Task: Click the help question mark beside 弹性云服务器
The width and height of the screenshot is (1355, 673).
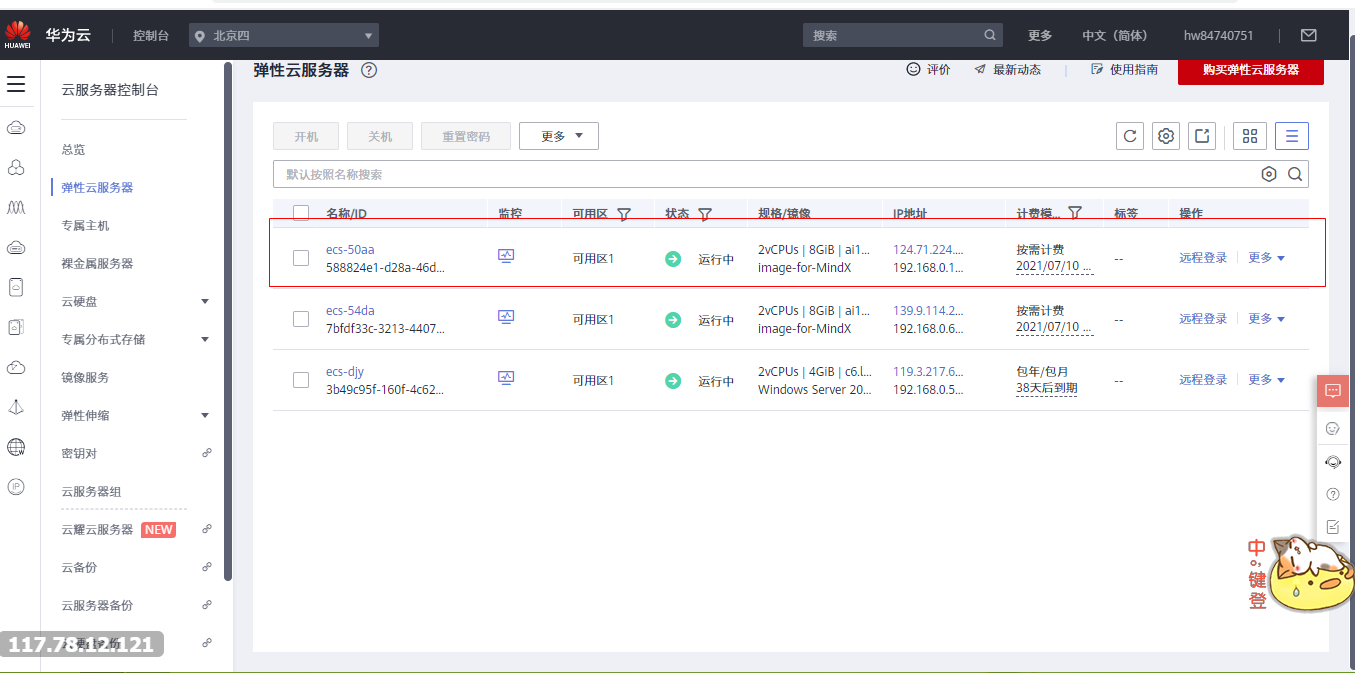Action: coord(369,70)
